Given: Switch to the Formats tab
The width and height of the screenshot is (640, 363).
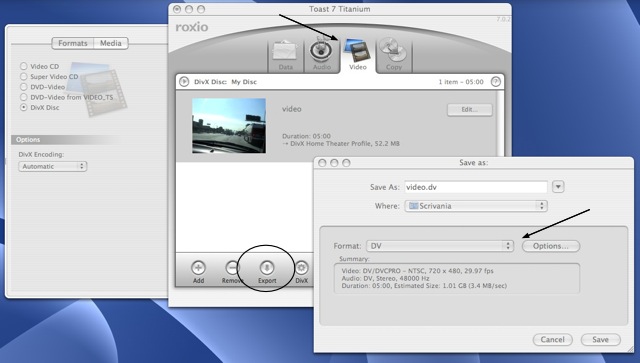Looking at the screenshot, I should [73, 43].
